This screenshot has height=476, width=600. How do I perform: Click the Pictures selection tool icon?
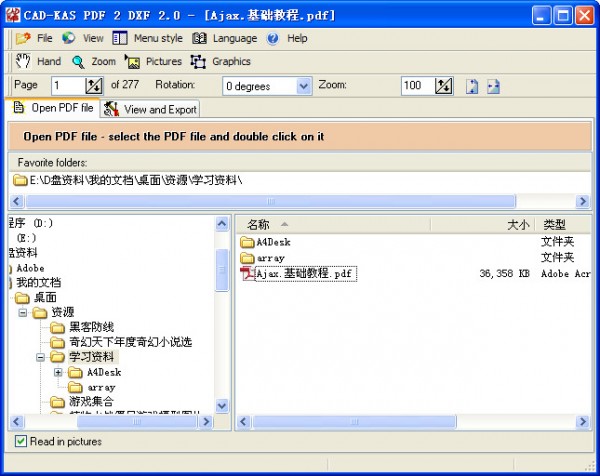132,62
